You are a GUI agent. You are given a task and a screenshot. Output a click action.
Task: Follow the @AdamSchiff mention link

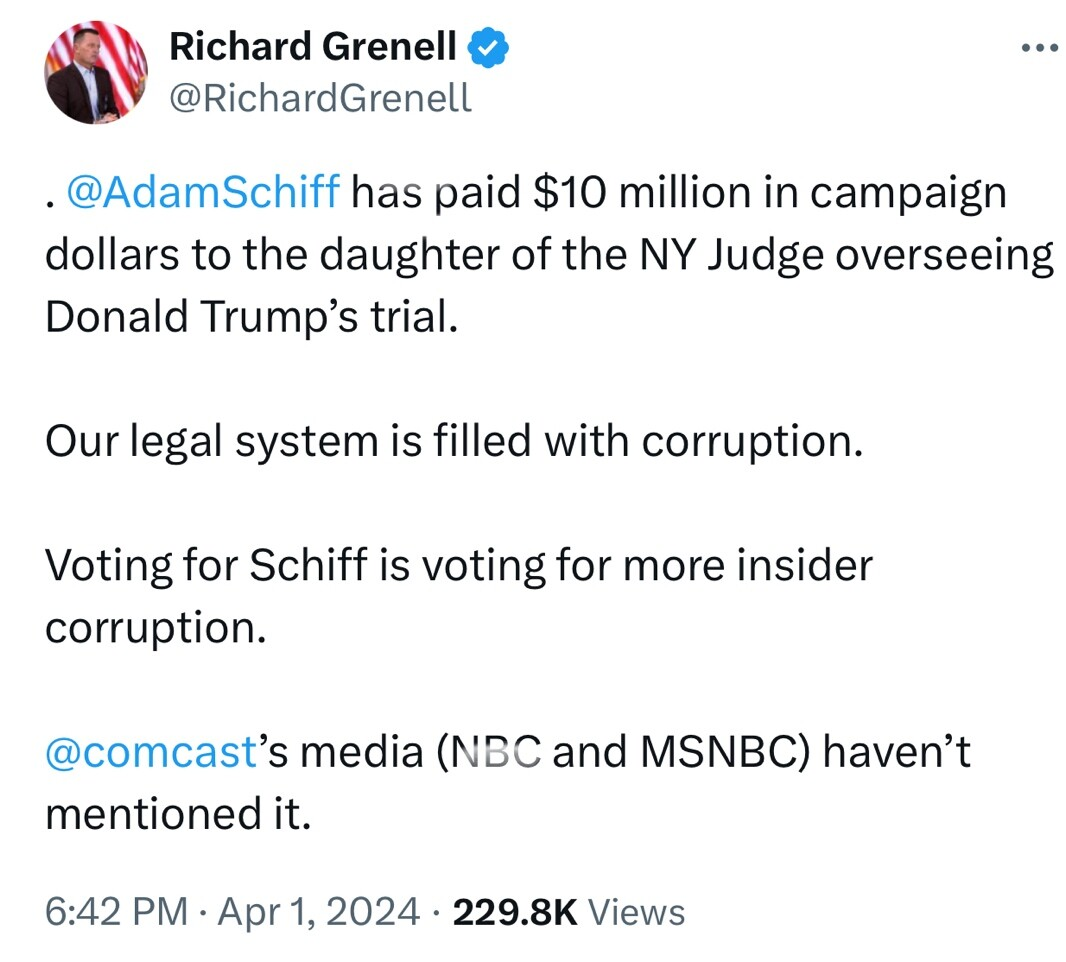pos(203,192)
